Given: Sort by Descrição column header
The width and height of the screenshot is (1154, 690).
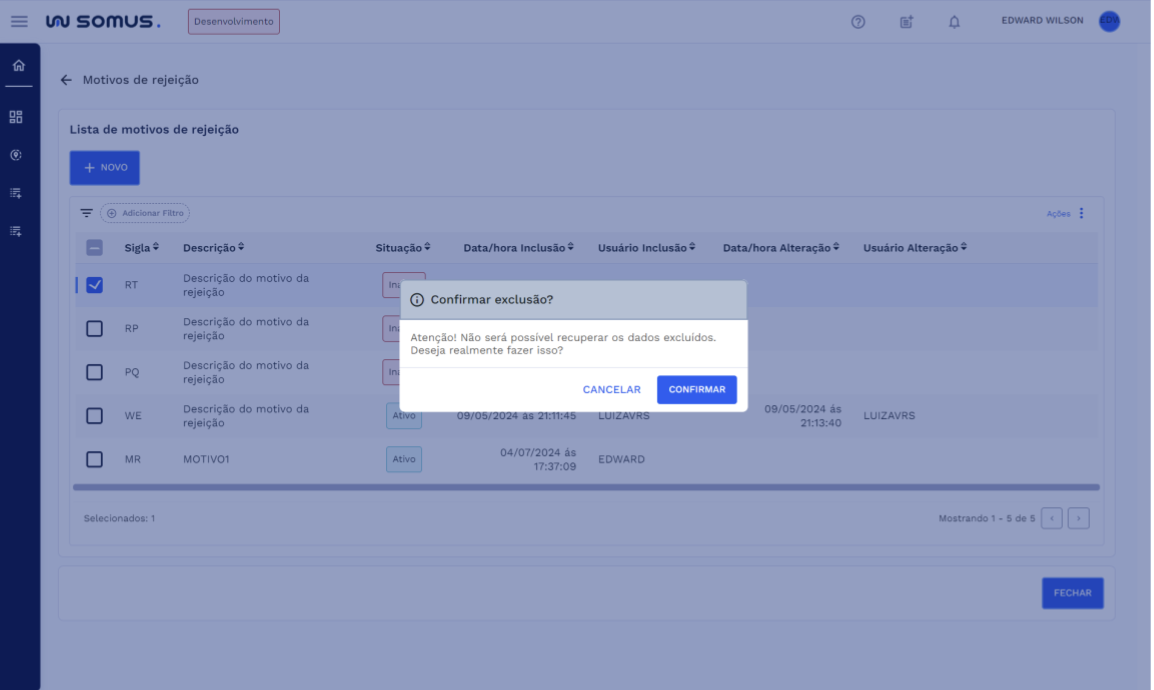Looking at the screenshot, I should (213, 248).
